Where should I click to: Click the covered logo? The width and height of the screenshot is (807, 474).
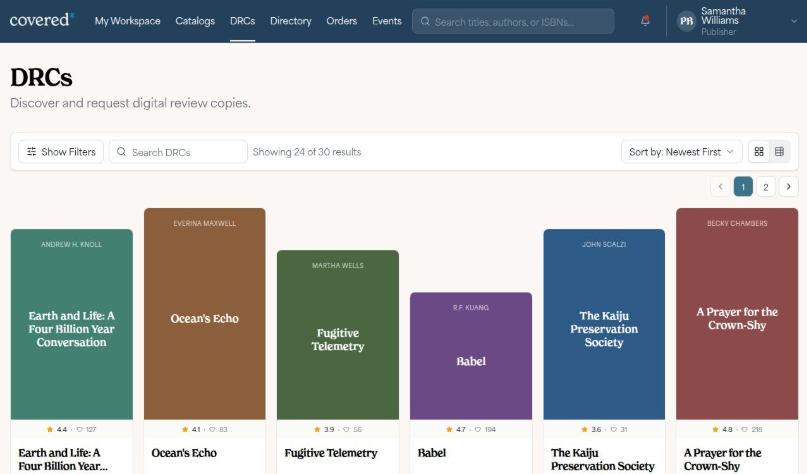click(42, 20)
